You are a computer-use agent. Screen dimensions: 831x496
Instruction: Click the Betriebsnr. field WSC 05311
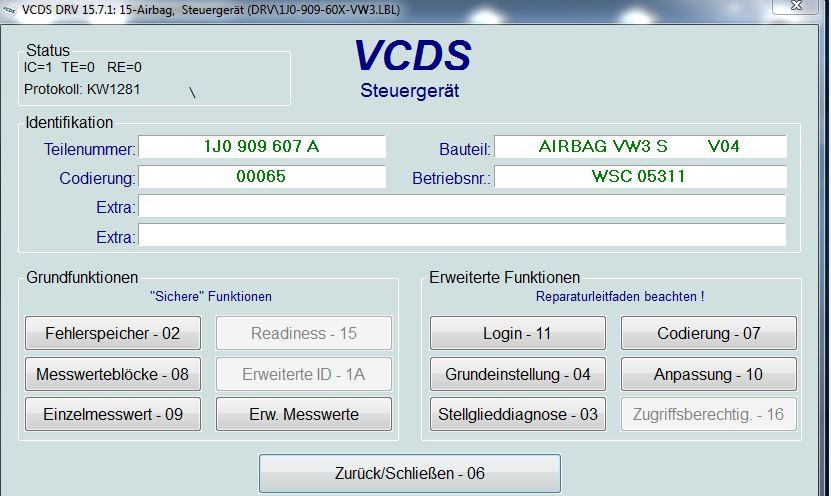tap(640, 176)
